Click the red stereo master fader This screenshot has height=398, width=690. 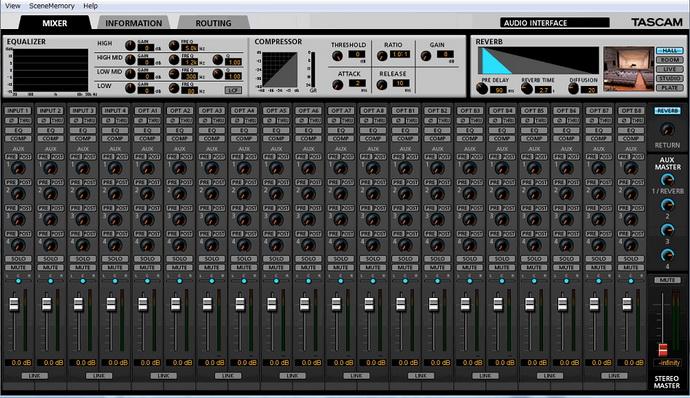(x=662, y=350)
